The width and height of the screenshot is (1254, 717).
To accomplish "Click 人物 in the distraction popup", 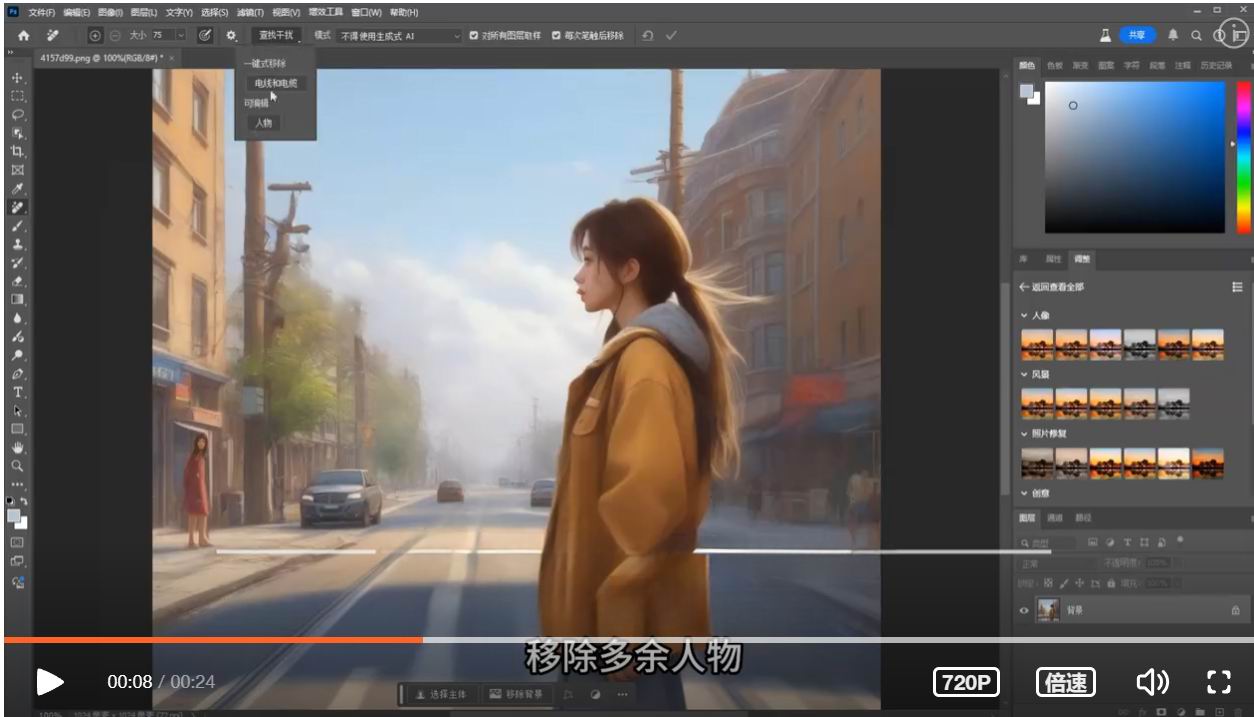I will pos(263,123).
